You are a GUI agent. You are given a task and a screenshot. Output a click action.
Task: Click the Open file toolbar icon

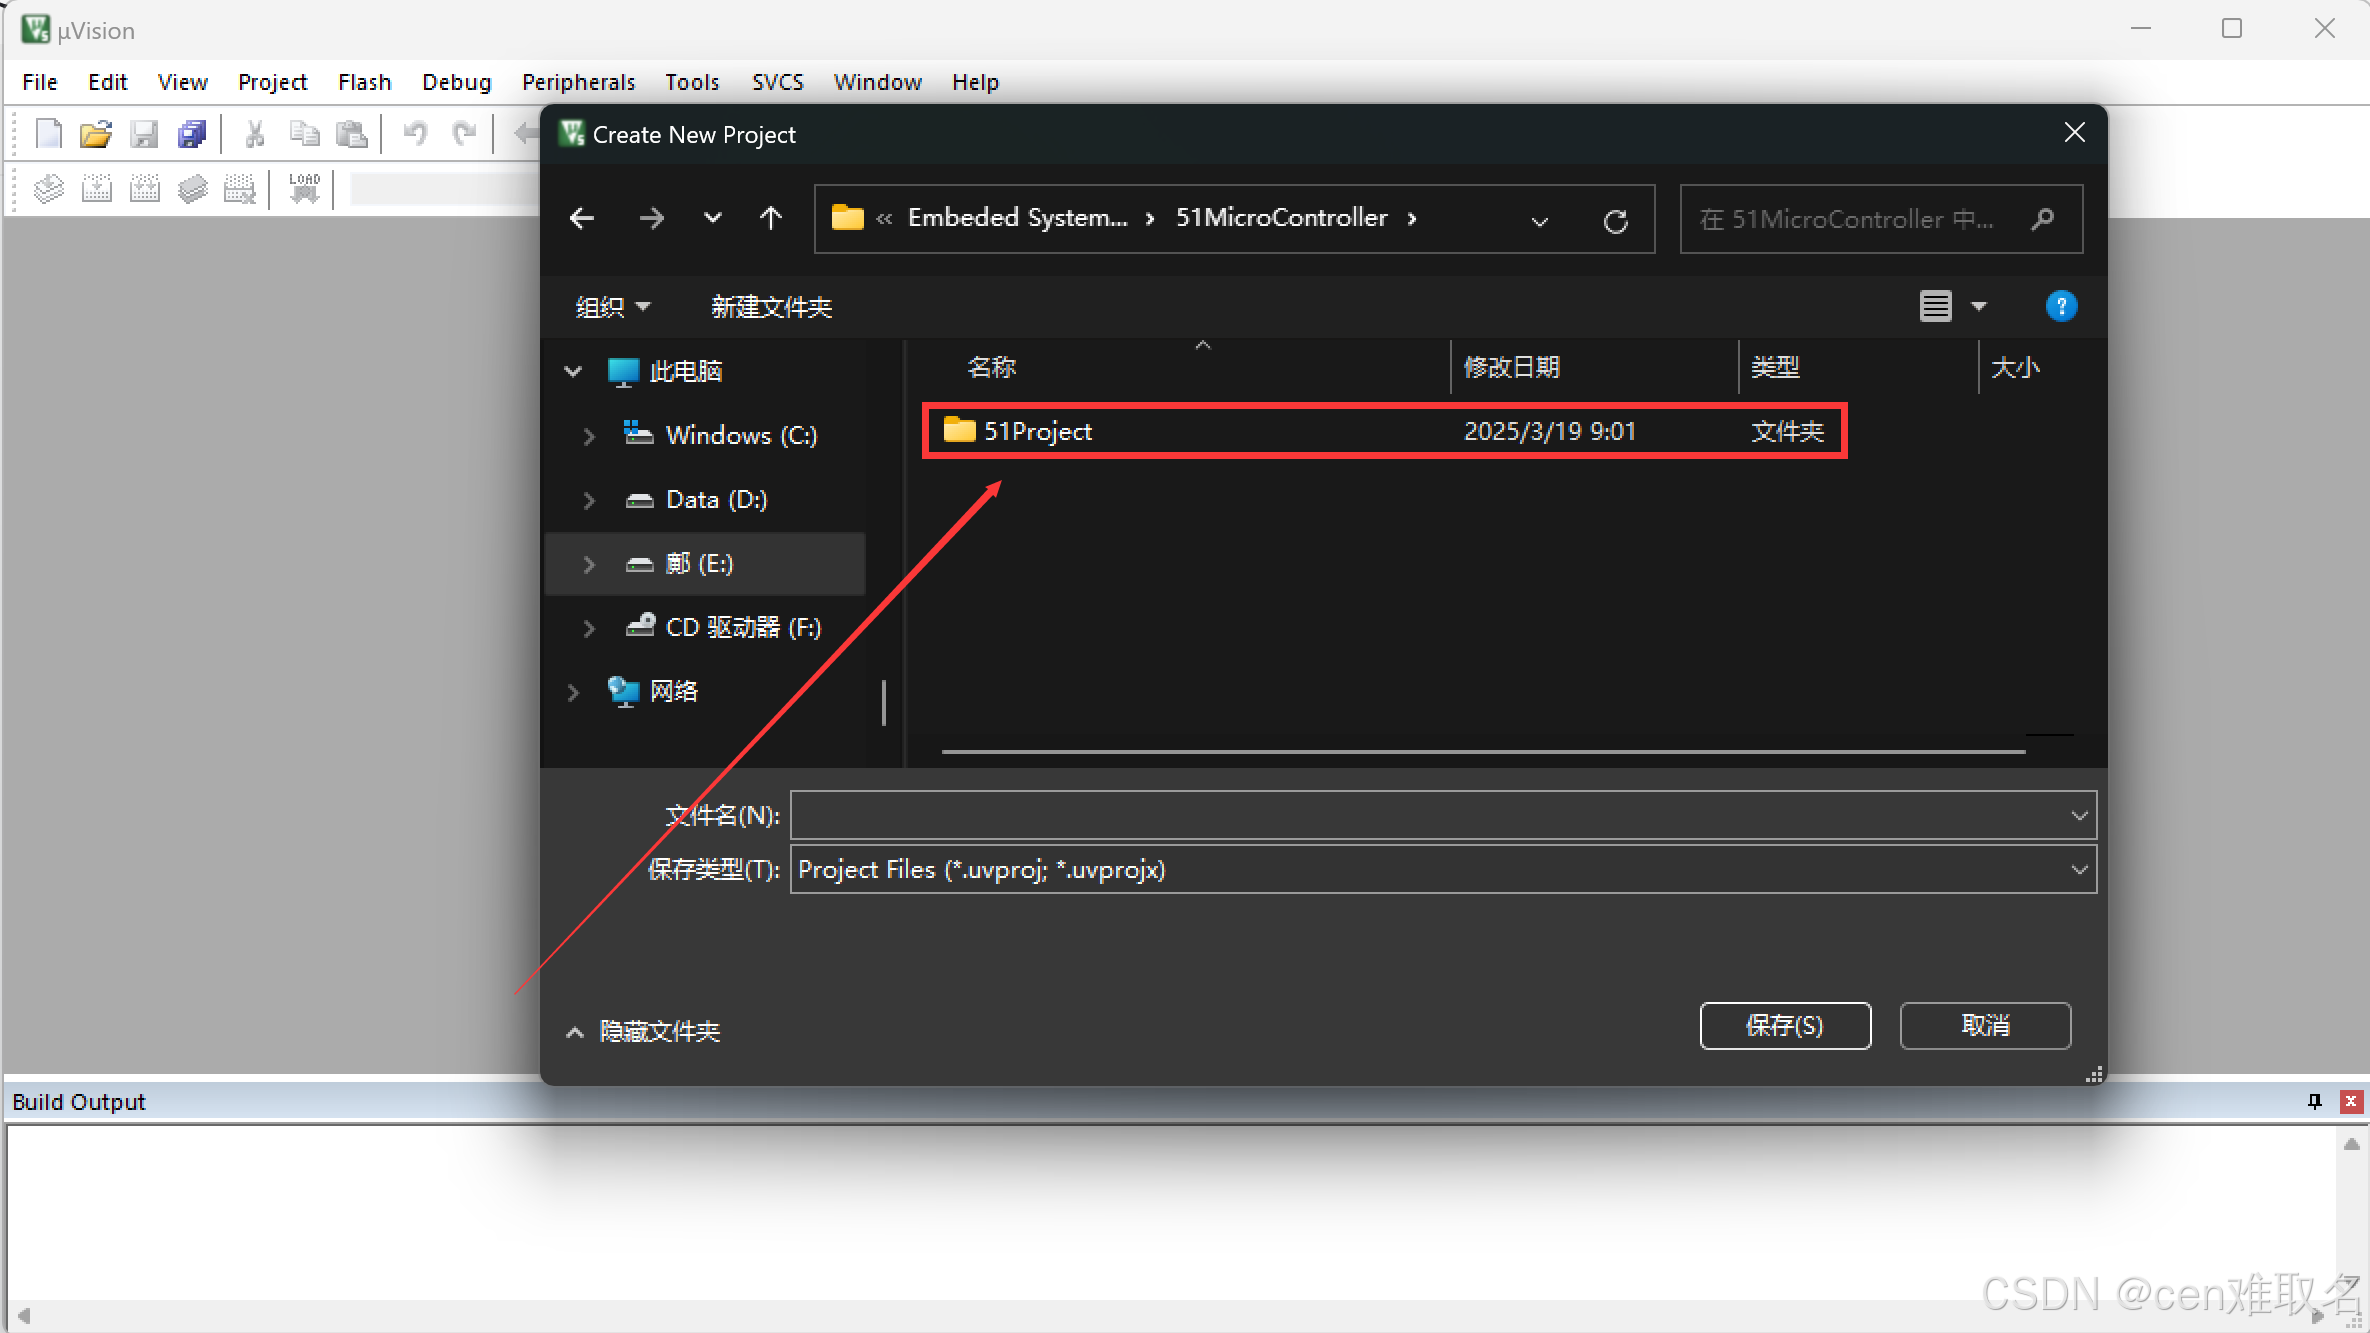point(96,133)
